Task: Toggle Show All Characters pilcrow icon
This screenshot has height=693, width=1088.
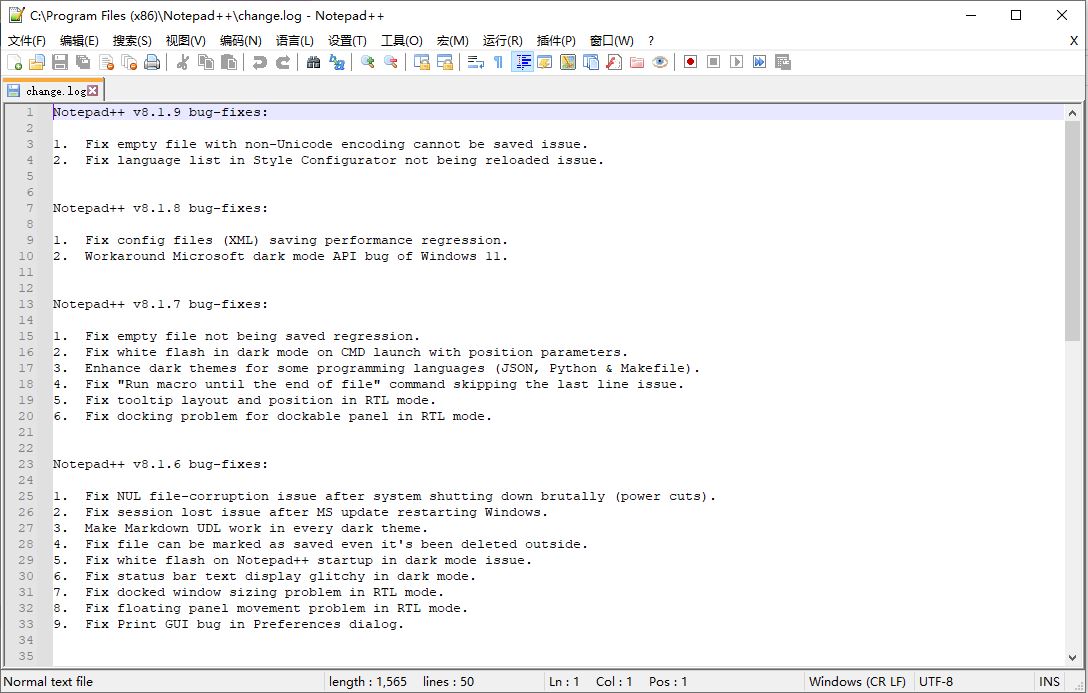Action: pos(498,62)
